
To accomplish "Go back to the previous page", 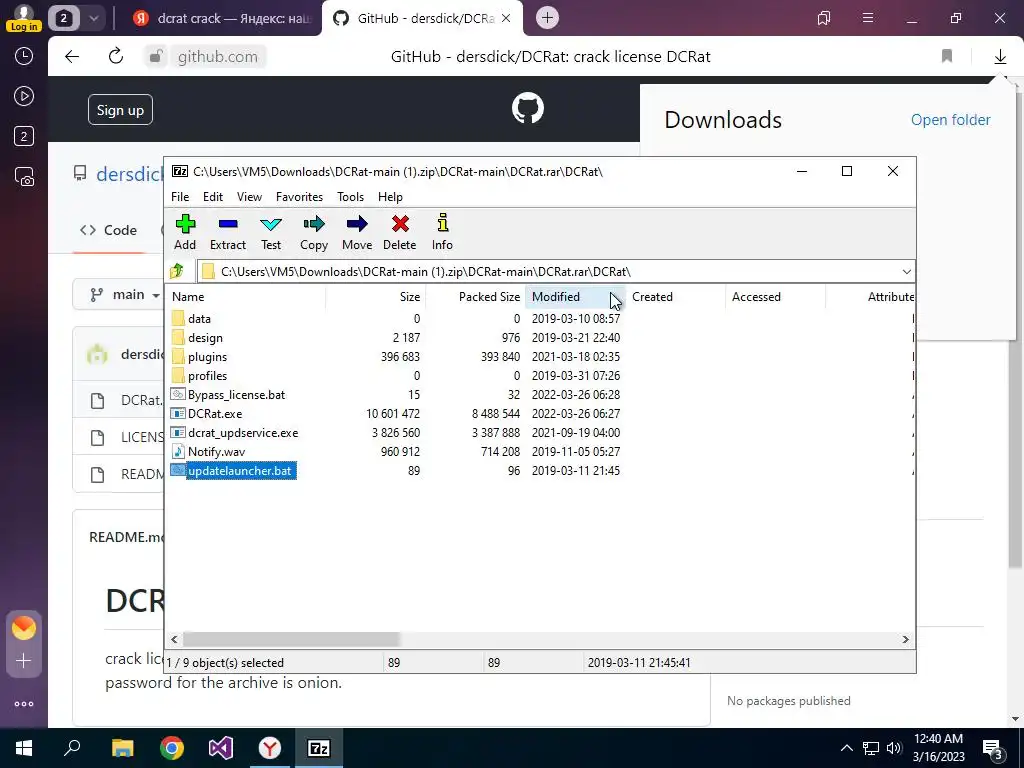I will pyautogui.click(x=72, y=57).
